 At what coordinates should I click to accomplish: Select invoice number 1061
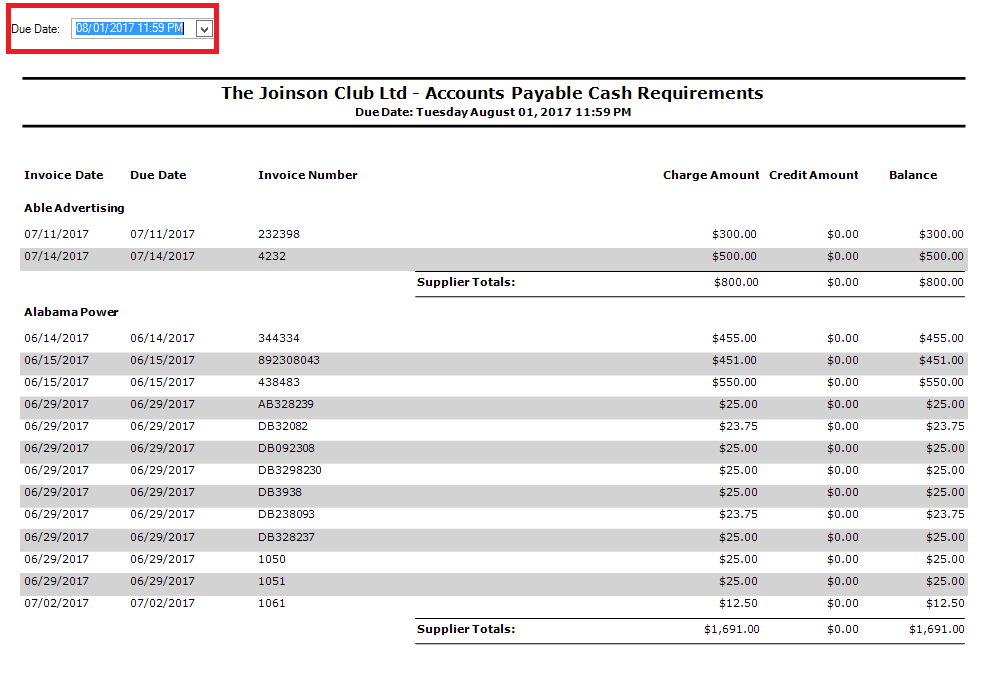pyautogui.click(x=272, y=603)
